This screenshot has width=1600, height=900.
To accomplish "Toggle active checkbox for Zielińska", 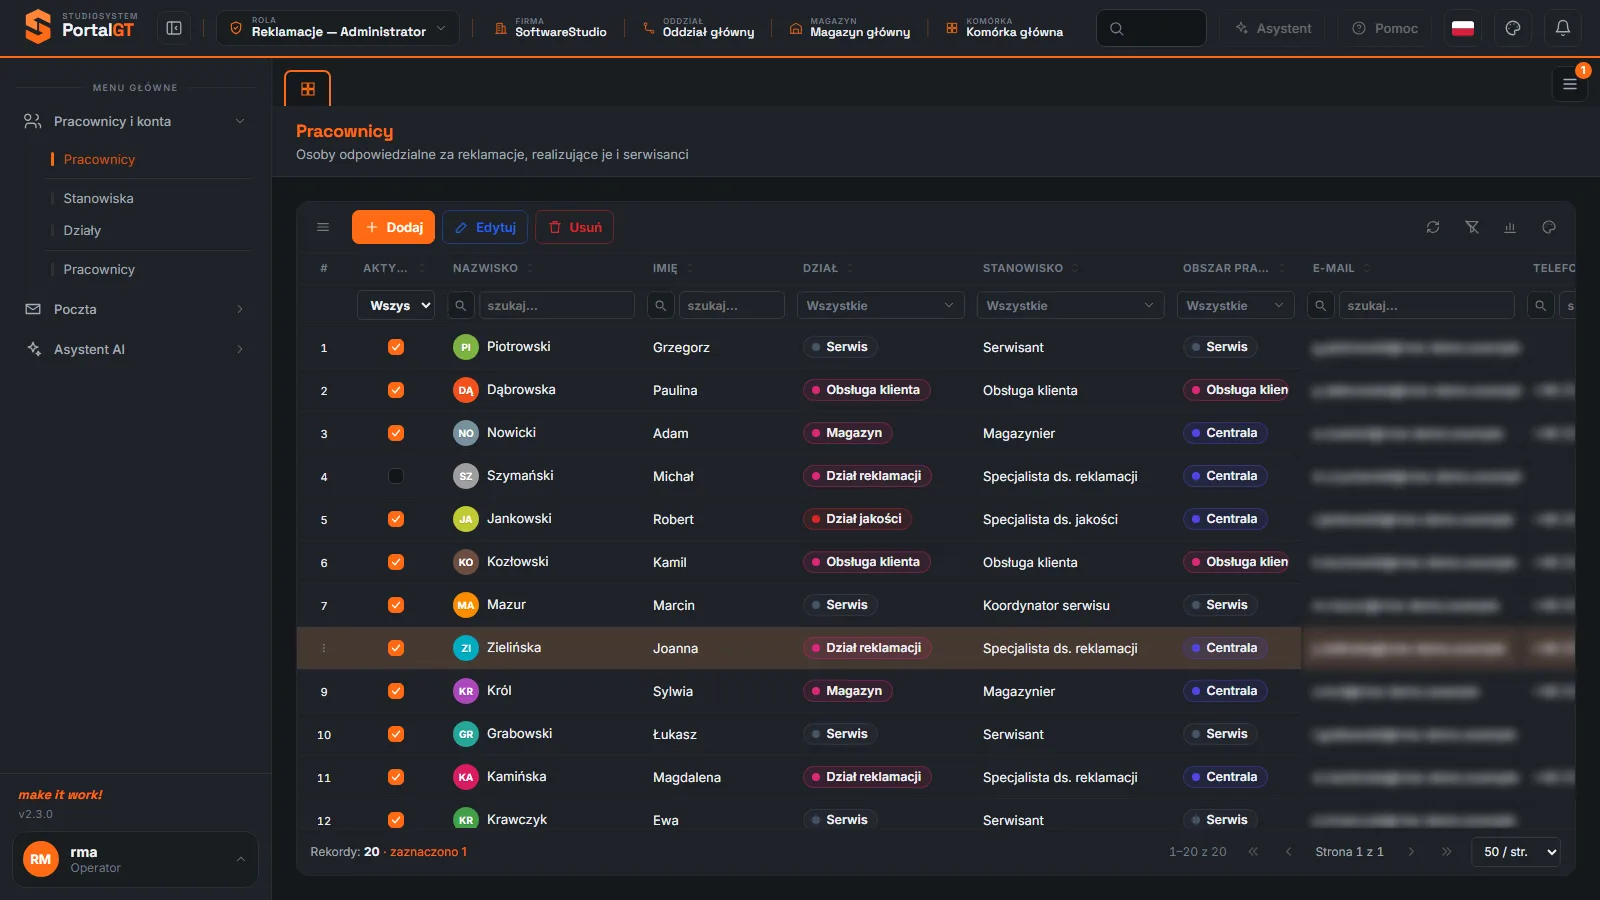I will [x=396, y=648].
